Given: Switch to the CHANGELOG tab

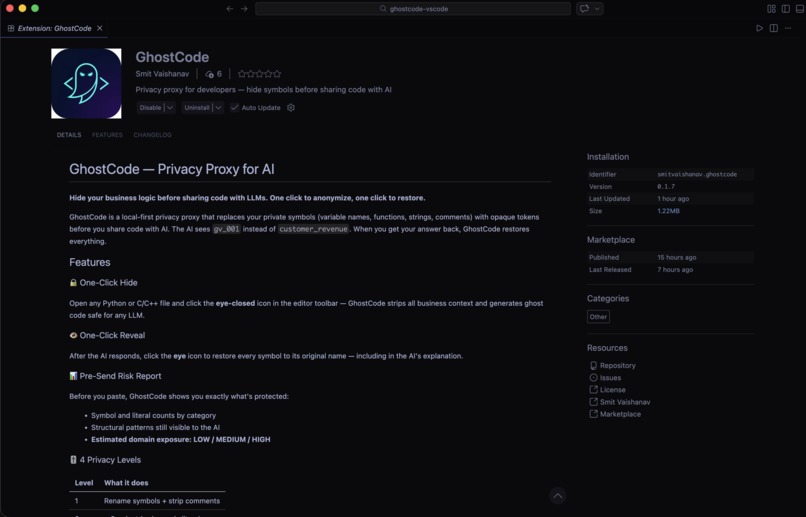Looking at the screenshot, I should (152, 135).
